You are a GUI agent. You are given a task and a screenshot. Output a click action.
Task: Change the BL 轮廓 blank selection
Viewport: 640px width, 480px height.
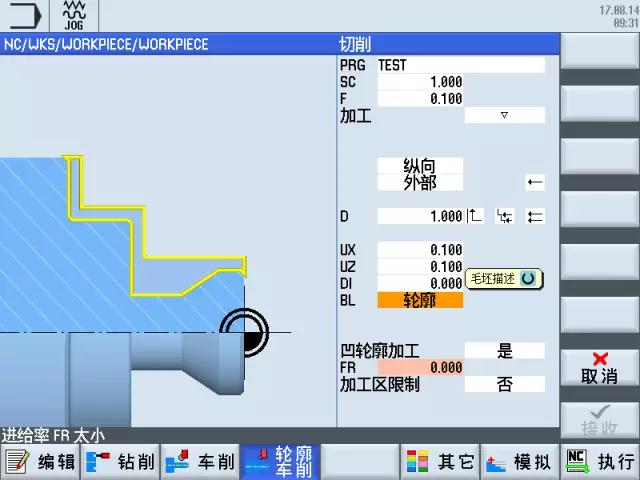coord(420,300)
